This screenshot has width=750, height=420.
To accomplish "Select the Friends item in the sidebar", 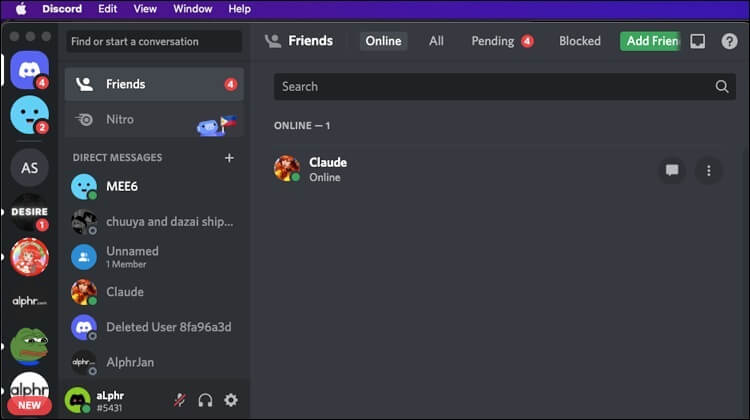I will 154,84.
